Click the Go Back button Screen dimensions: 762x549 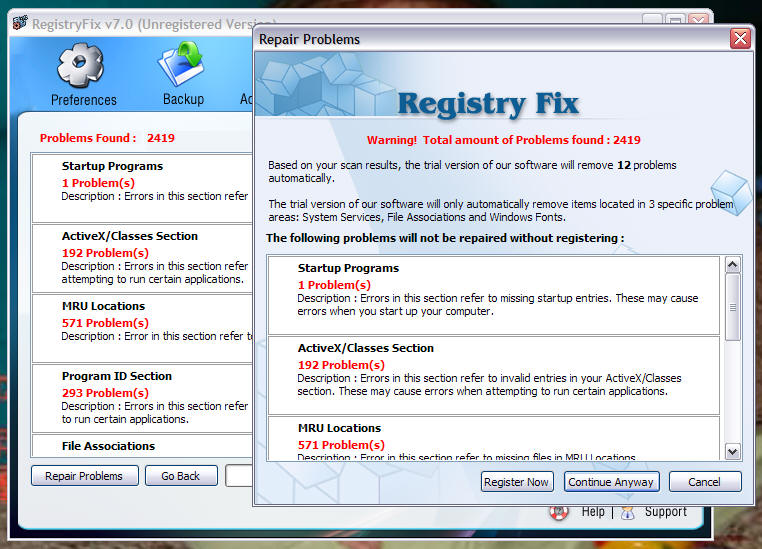click(181, 476)
